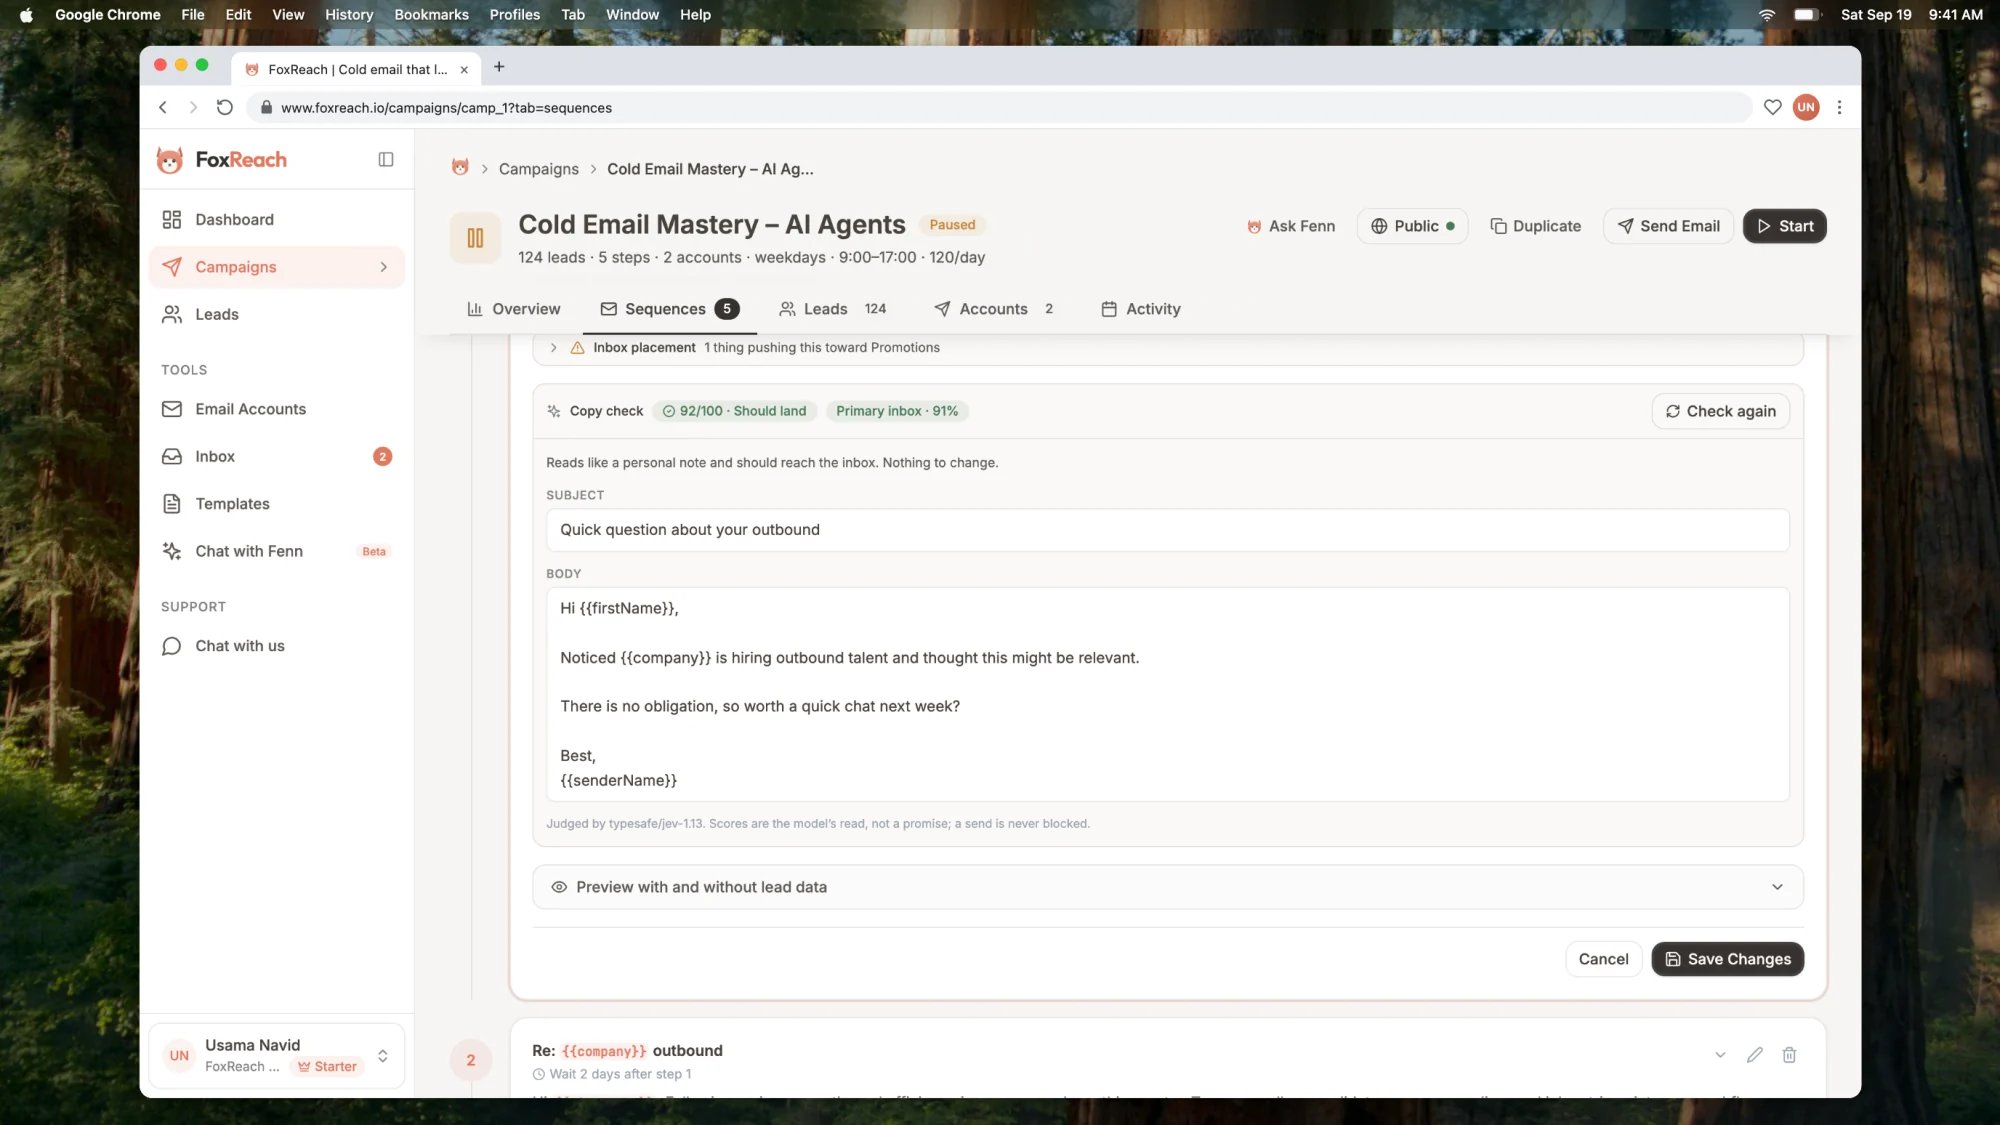Open the History menu in the menu bar

(348, 15)
